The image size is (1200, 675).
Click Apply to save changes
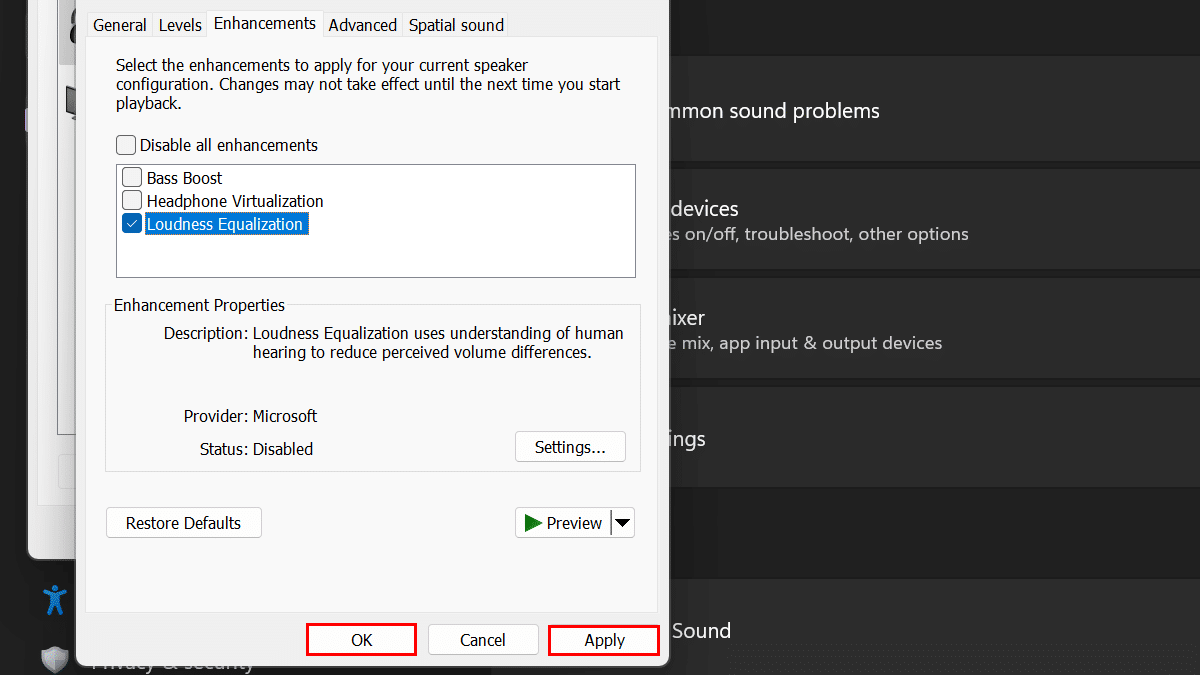604,640
